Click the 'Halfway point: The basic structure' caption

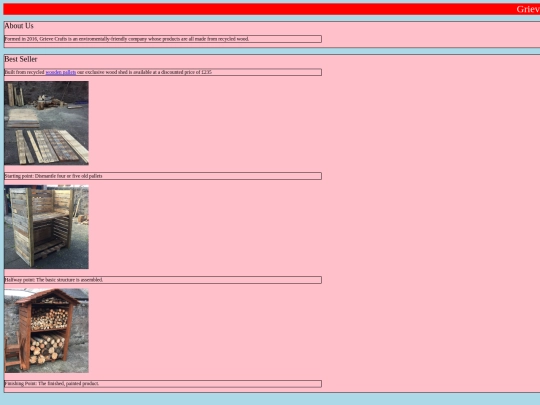click(x=163, y=280)
